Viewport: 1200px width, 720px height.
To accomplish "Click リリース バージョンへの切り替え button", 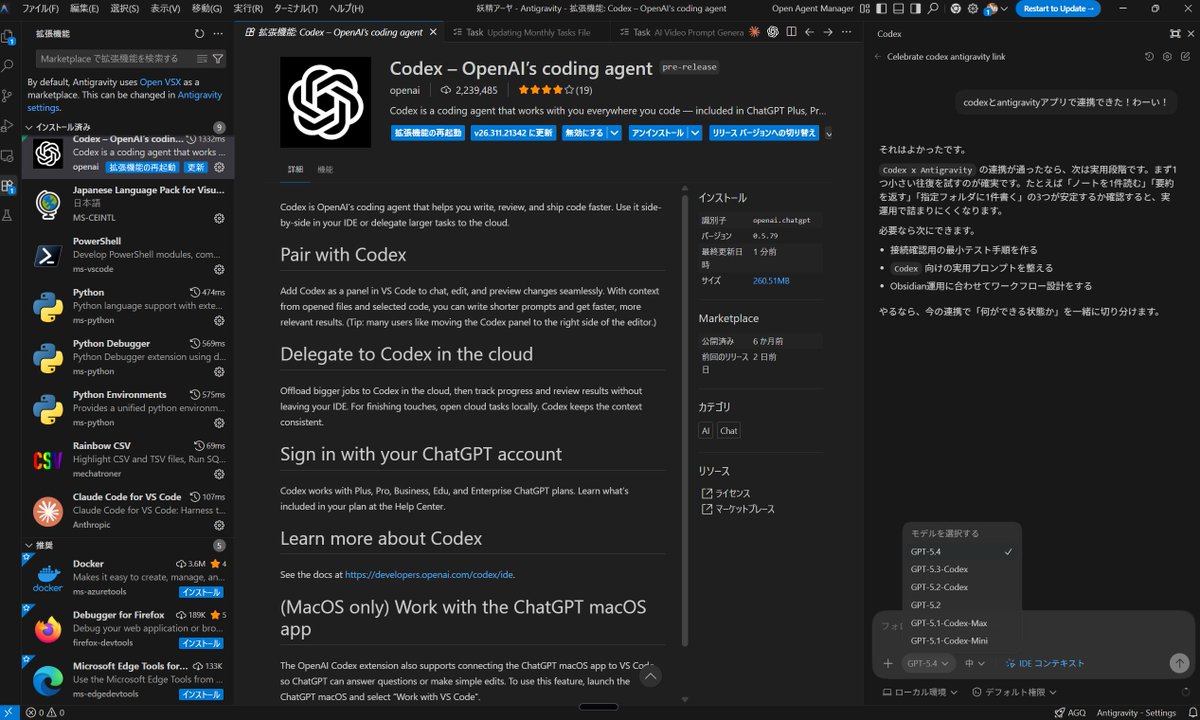I will click(x=764, y=132).
